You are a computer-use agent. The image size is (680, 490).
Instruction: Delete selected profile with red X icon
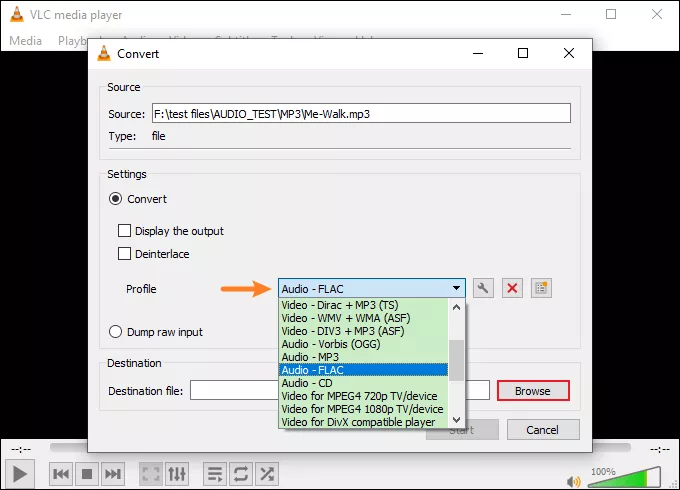tap(512, 288)
